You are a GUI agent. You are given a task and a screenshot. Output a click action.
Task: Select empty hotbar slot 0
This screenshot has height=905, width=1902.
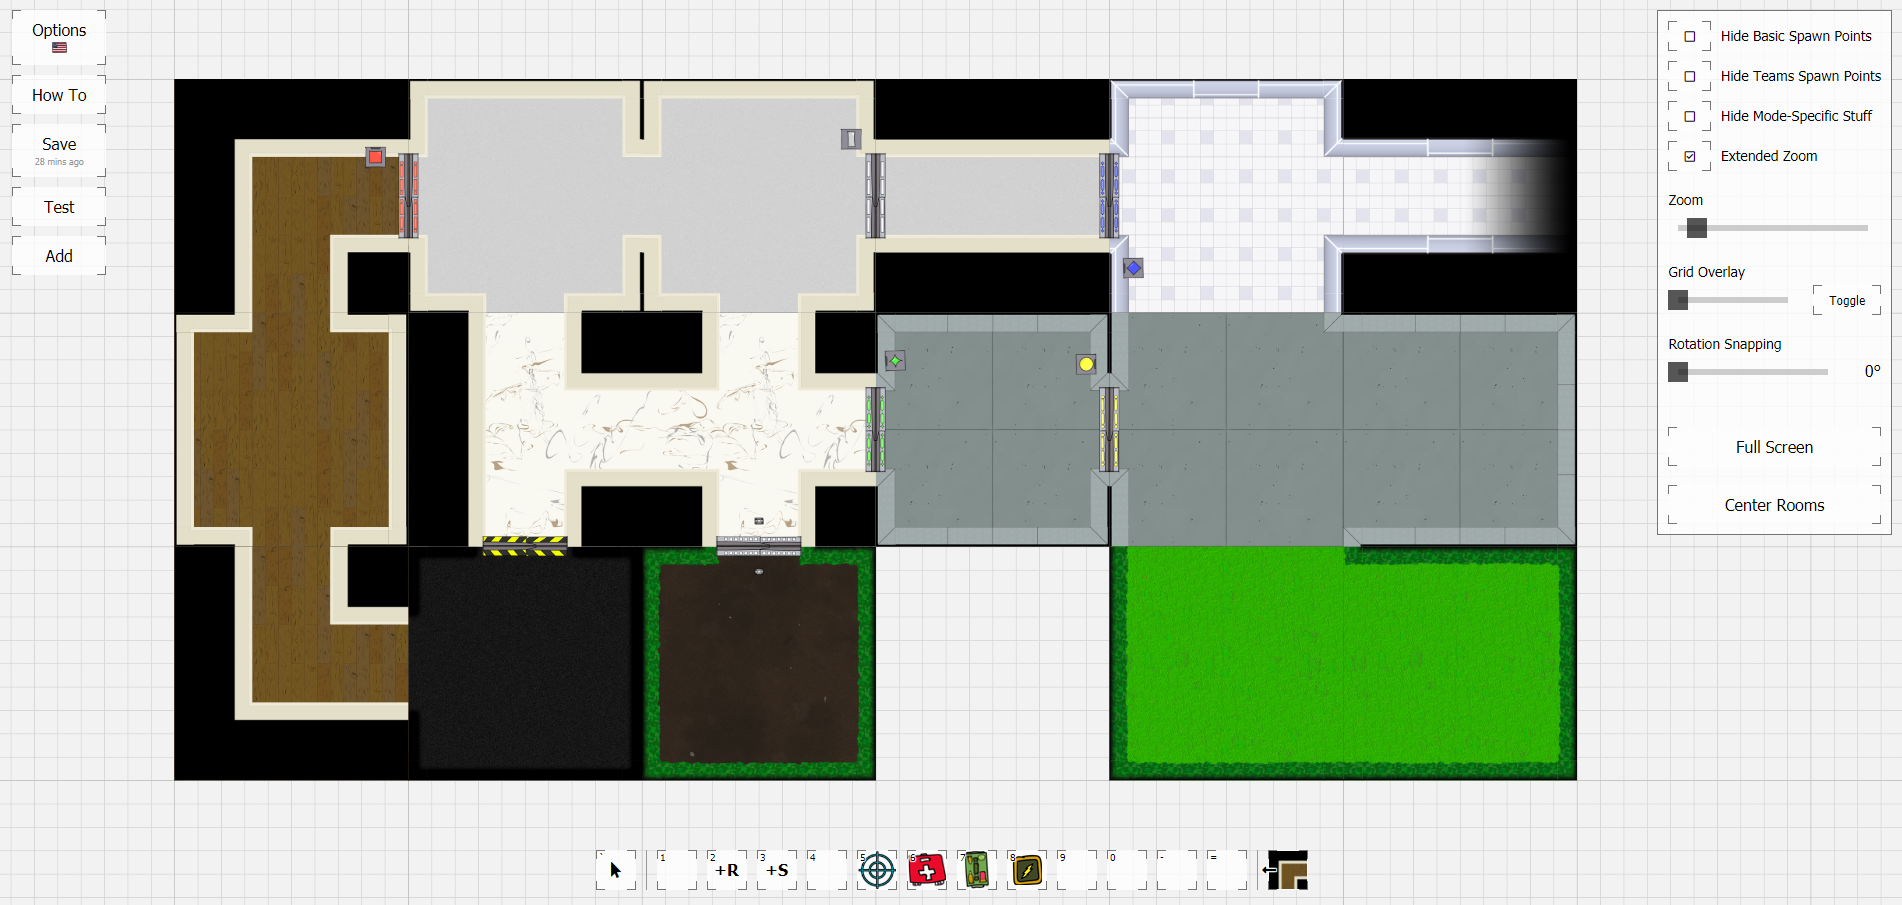click(1127, 870)
